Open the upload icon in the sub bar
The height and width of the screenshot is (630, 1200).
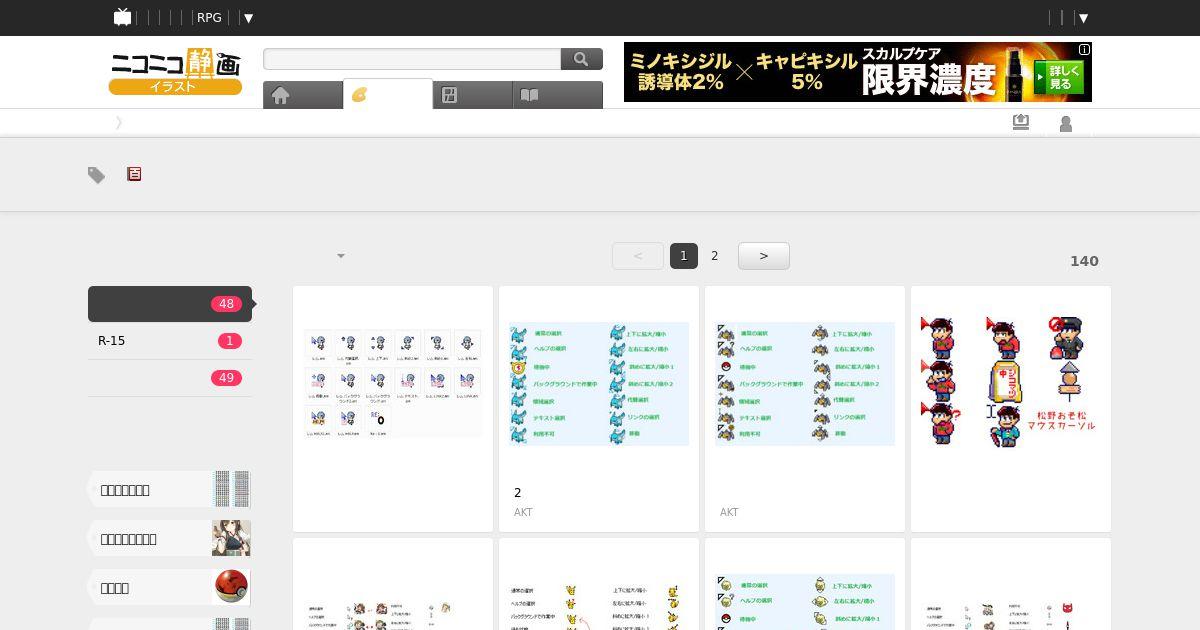pos(1020,122)
